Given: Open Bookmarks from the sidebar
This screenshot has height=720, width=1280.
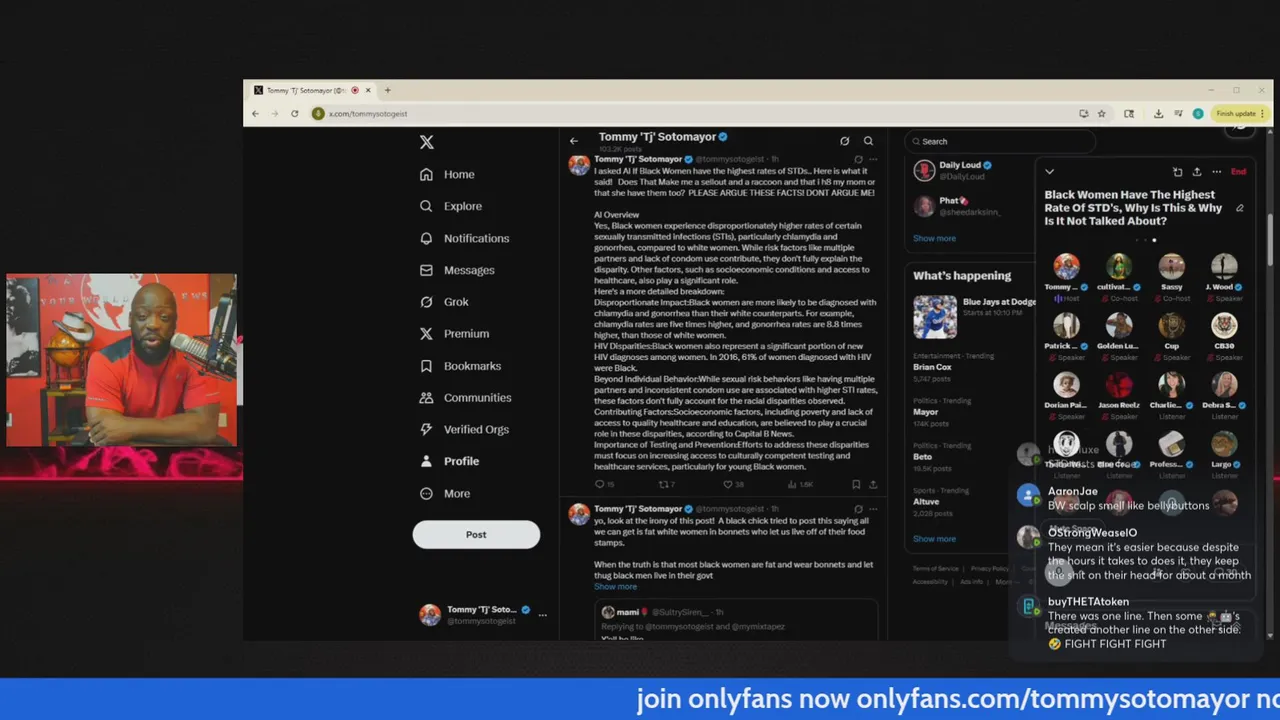Looking at the screenshot, I should [x=460, y=366].
